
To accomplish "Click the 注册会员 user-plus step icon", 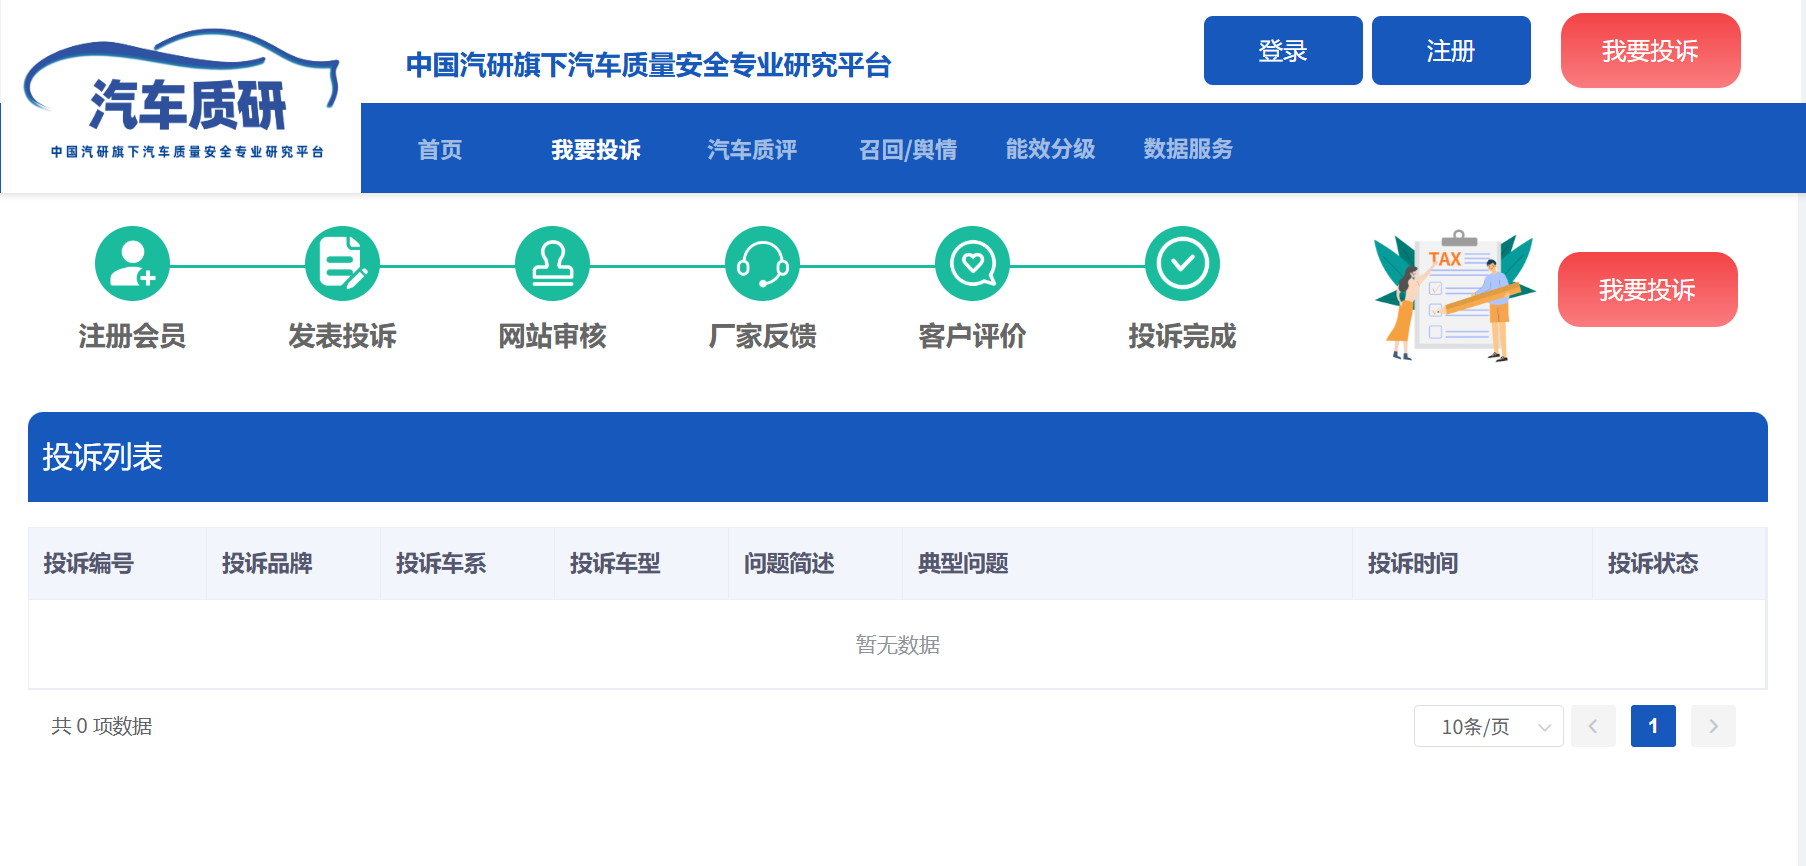I will (x=132, y=264).
